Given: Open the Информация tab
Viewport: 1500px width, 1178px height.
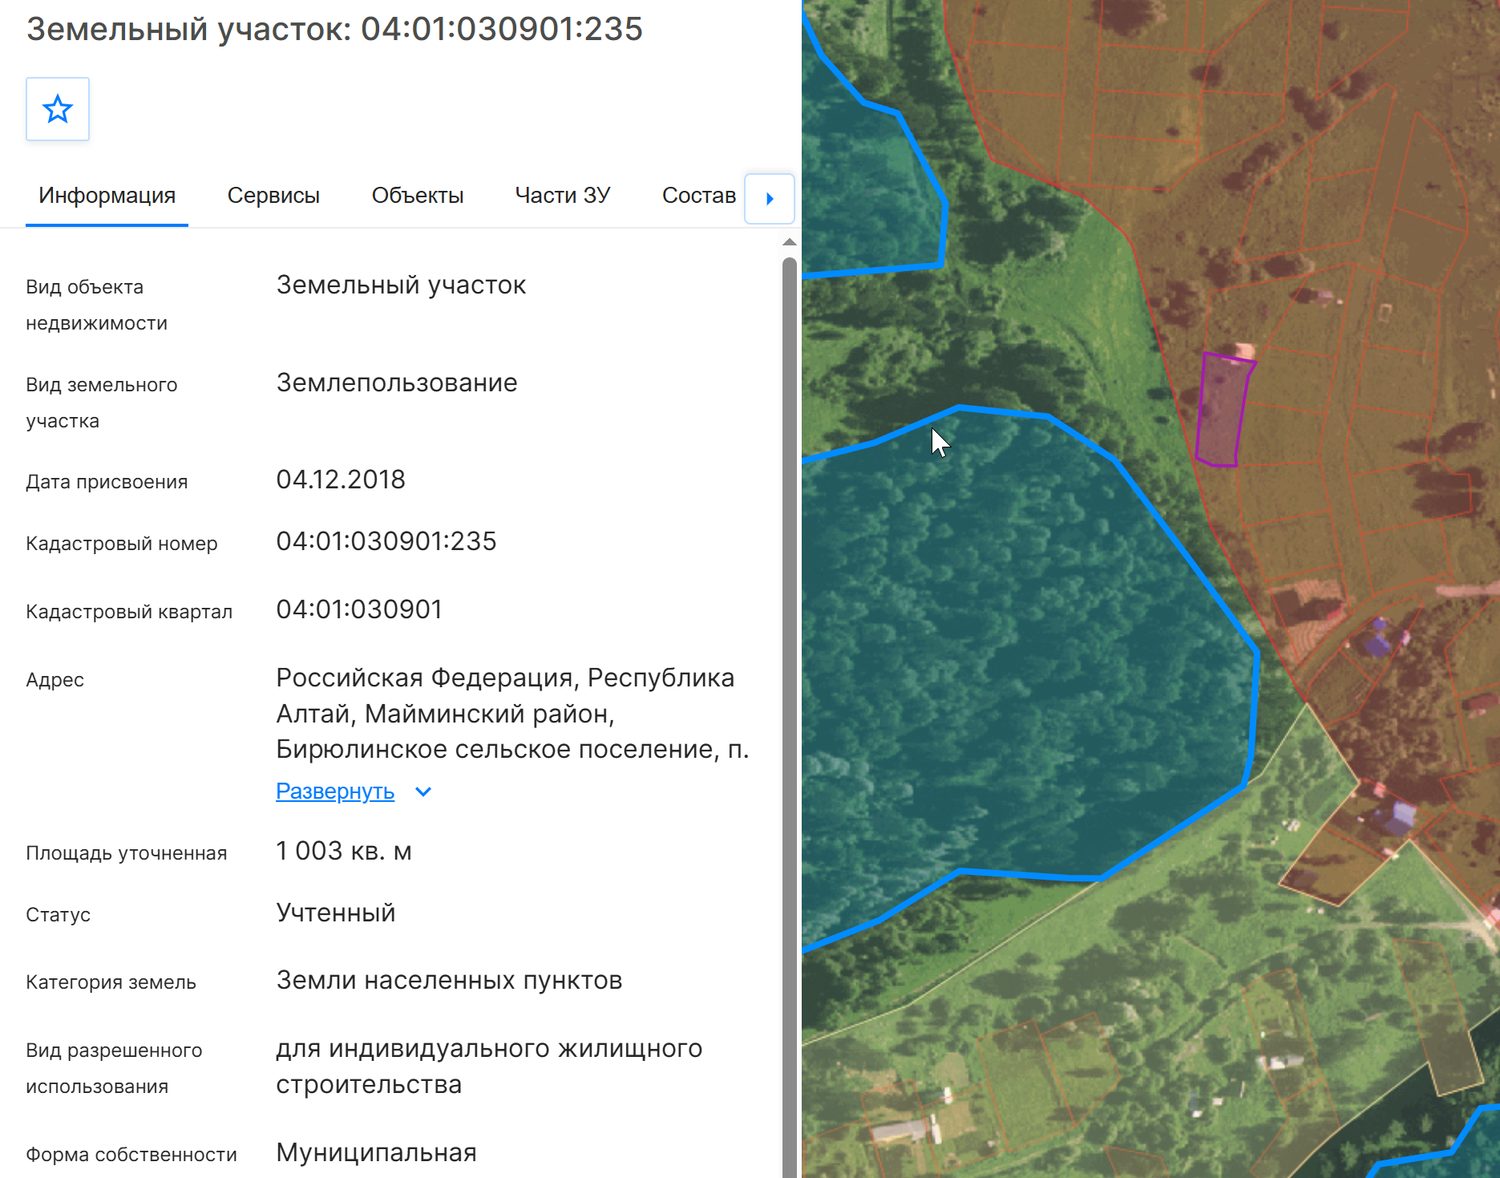Looking at the screenshot, I should (x=107, y=196).
